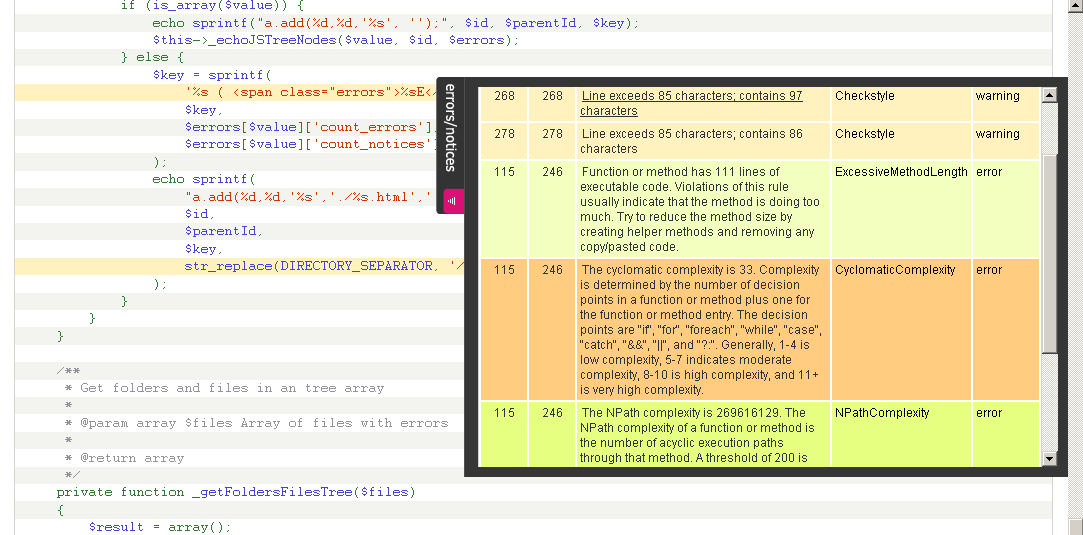Open the 'contains 97 characters' Checkstyle link
This screenshot has height=535, width=1083.
pos(691,104)
